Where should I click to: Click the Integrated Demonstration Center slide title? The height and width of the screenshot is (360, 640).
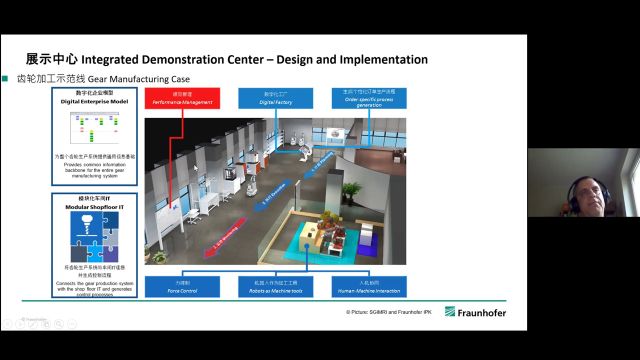tap(227, 59)
